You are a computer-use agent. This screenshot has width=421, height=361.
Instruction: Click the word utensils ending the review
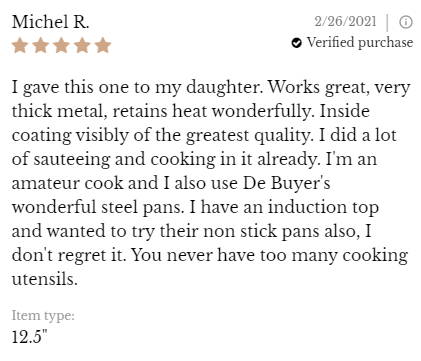[45, 279]
